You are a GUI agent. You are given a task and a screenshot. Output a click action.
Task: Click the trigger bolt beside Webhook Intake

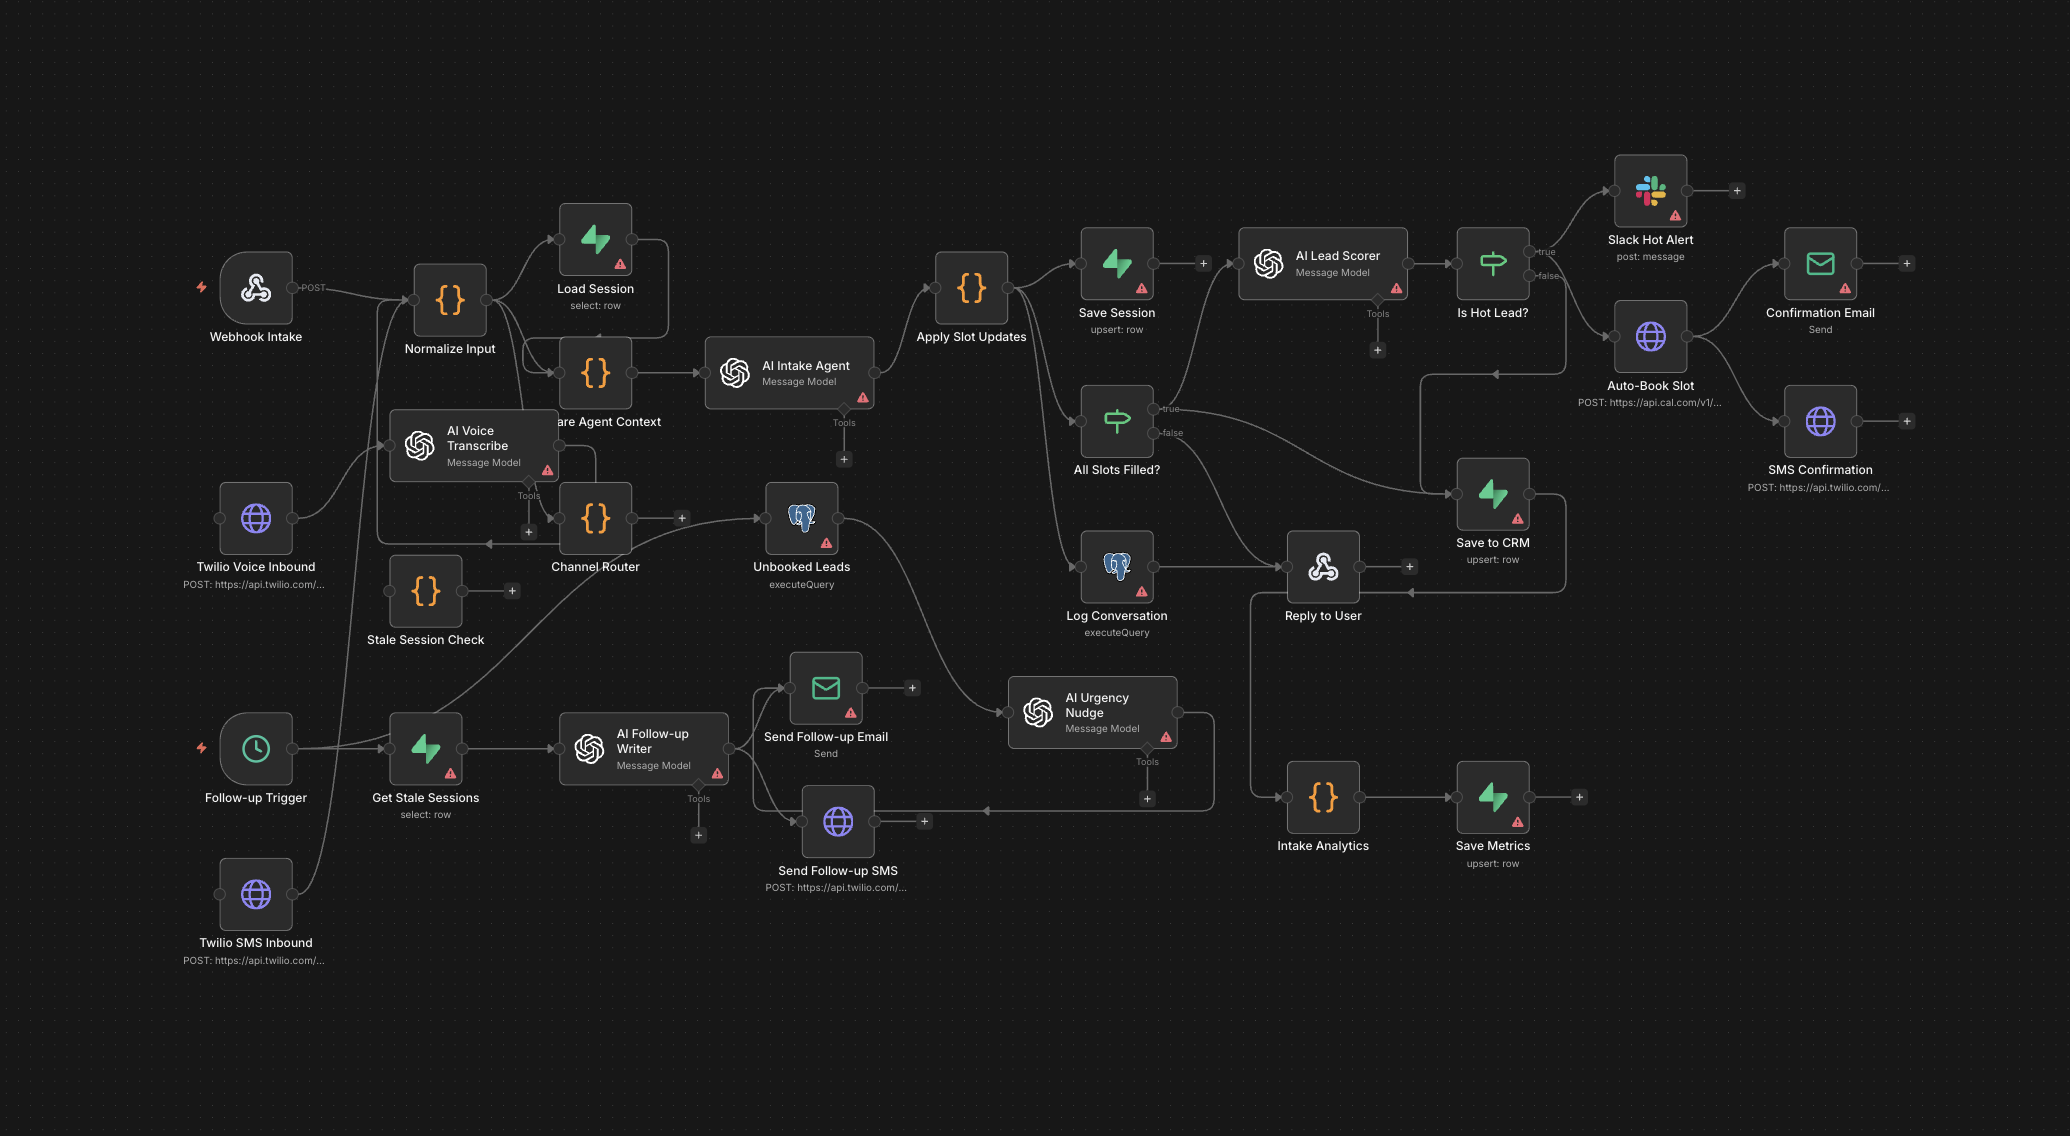(201, 287)
